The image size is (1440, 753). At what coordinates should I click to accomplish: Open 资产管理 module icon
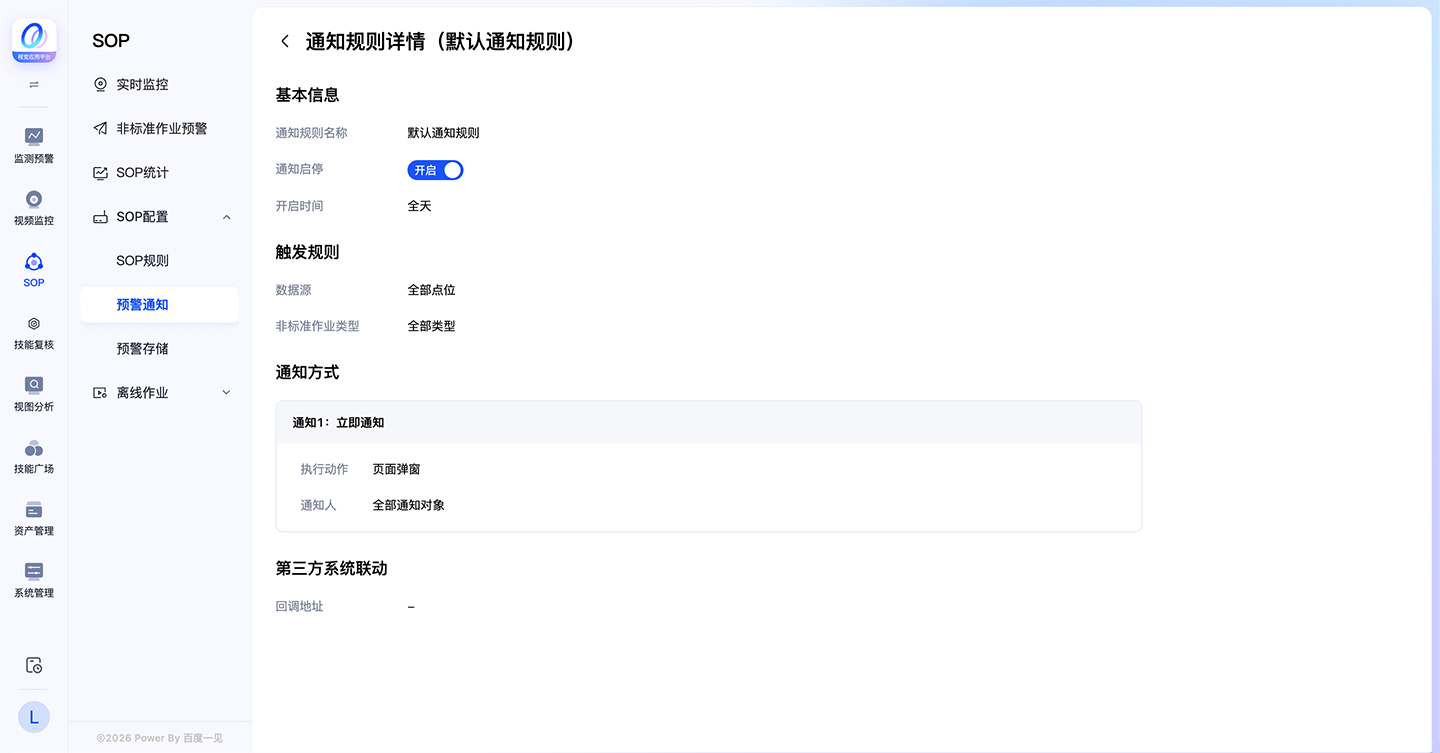click(34, 510)
